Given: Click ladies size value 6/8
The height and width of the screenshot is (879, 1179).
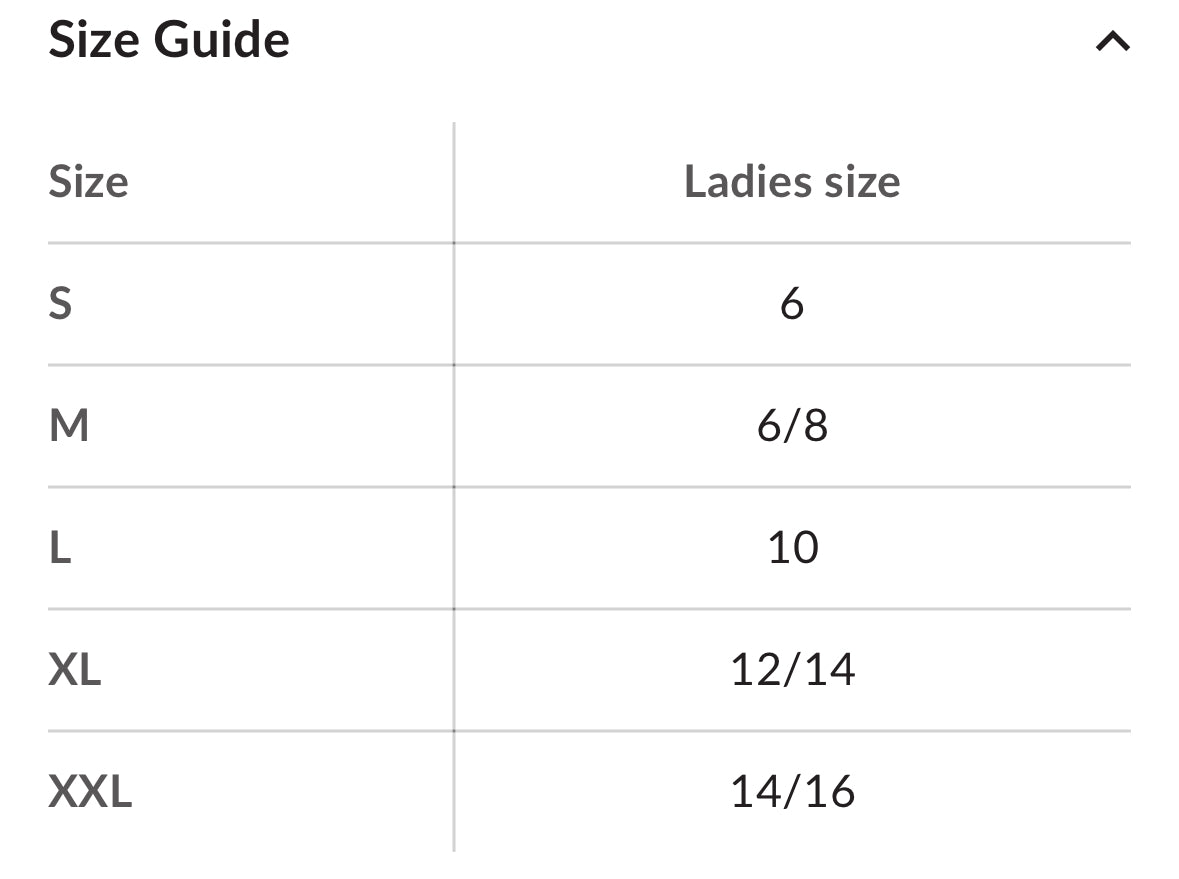Looking at the screenshot, I should (792, 426).
